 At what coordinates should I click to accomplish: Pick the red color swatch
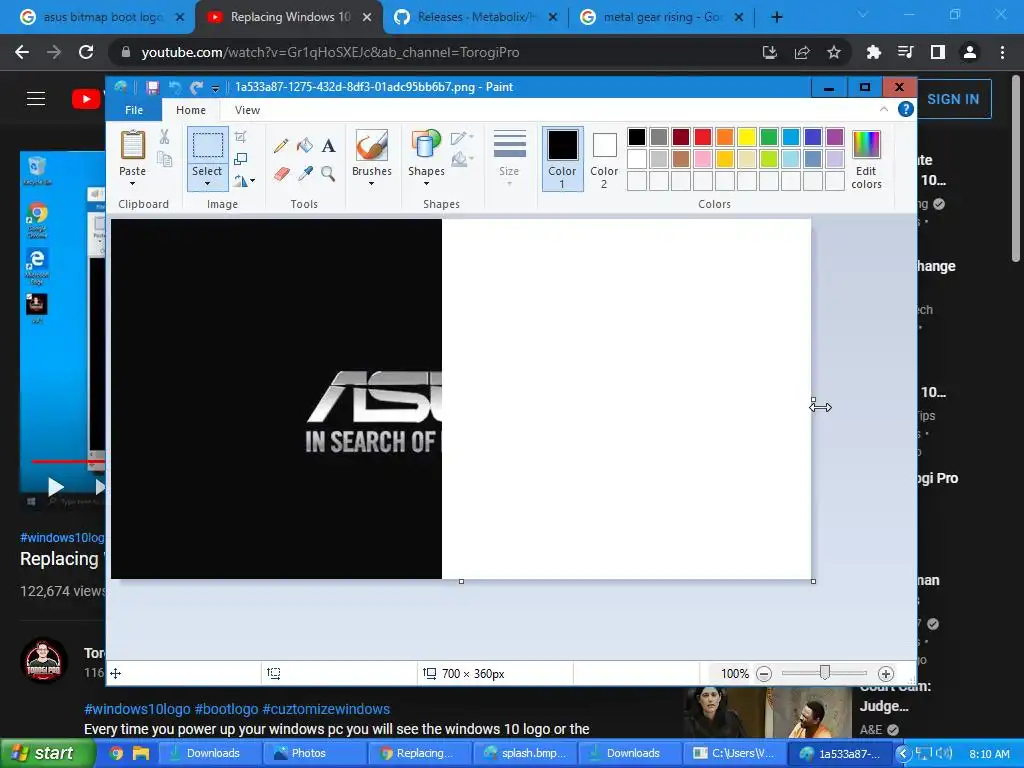(x=703, y=136)
